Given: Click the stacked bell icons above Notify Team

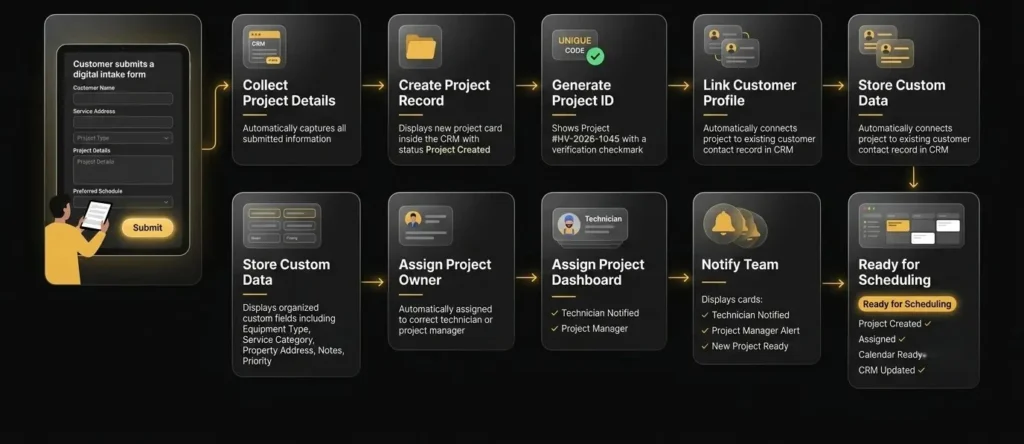Looking at the screenshot, I should click(735, 225).
